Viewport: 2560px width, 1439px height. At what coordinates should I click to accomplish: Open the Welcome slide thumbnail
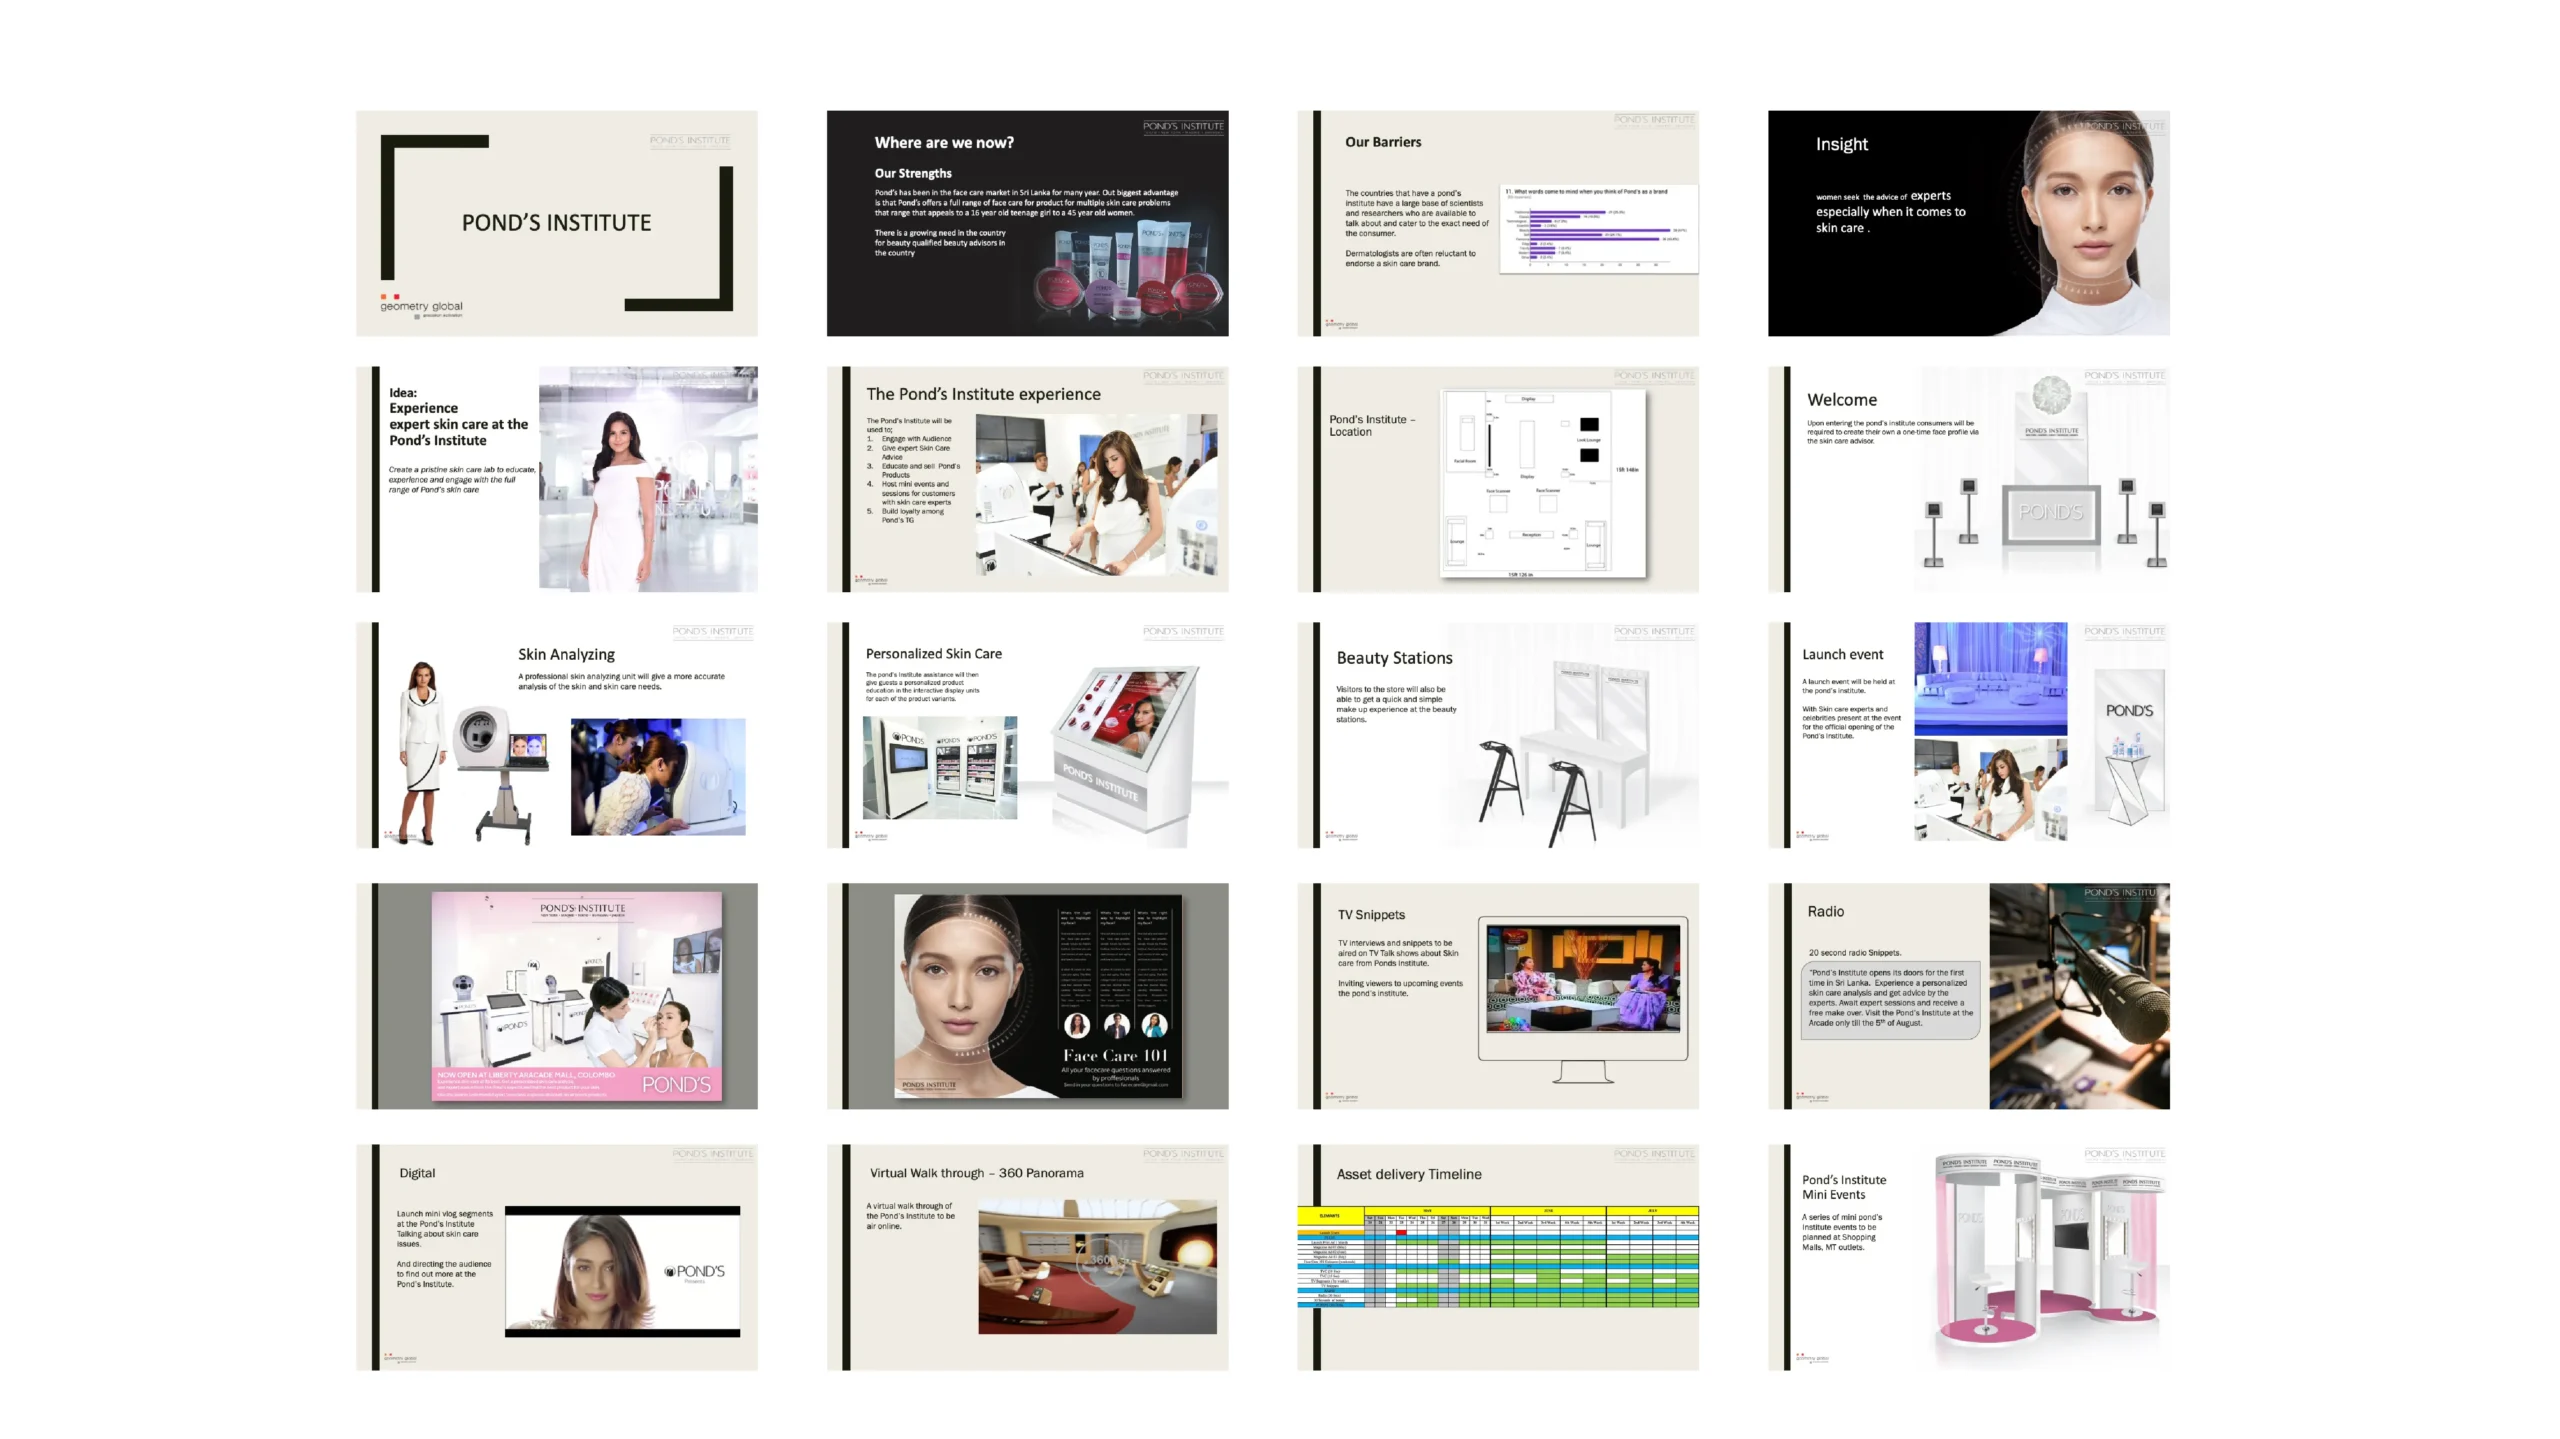1968,479
